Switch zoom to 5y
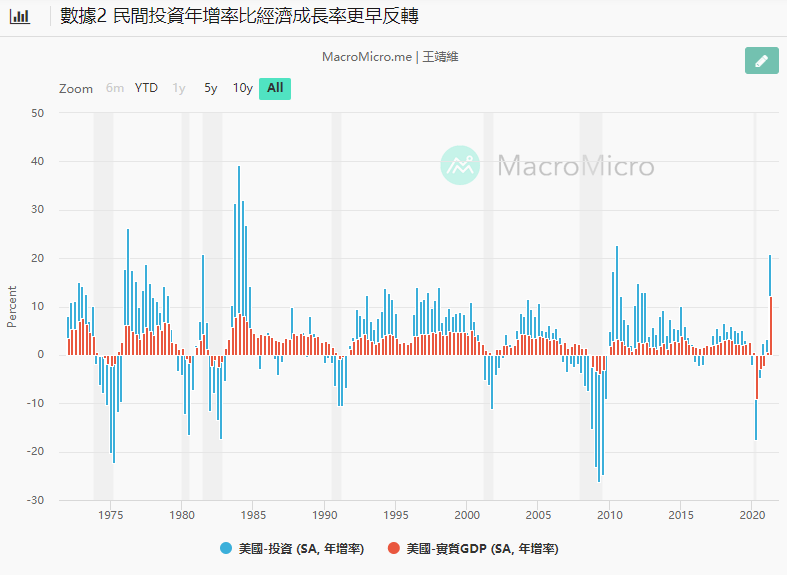The width and height of the screenshot is (787, 575). (x=210, y=88)
